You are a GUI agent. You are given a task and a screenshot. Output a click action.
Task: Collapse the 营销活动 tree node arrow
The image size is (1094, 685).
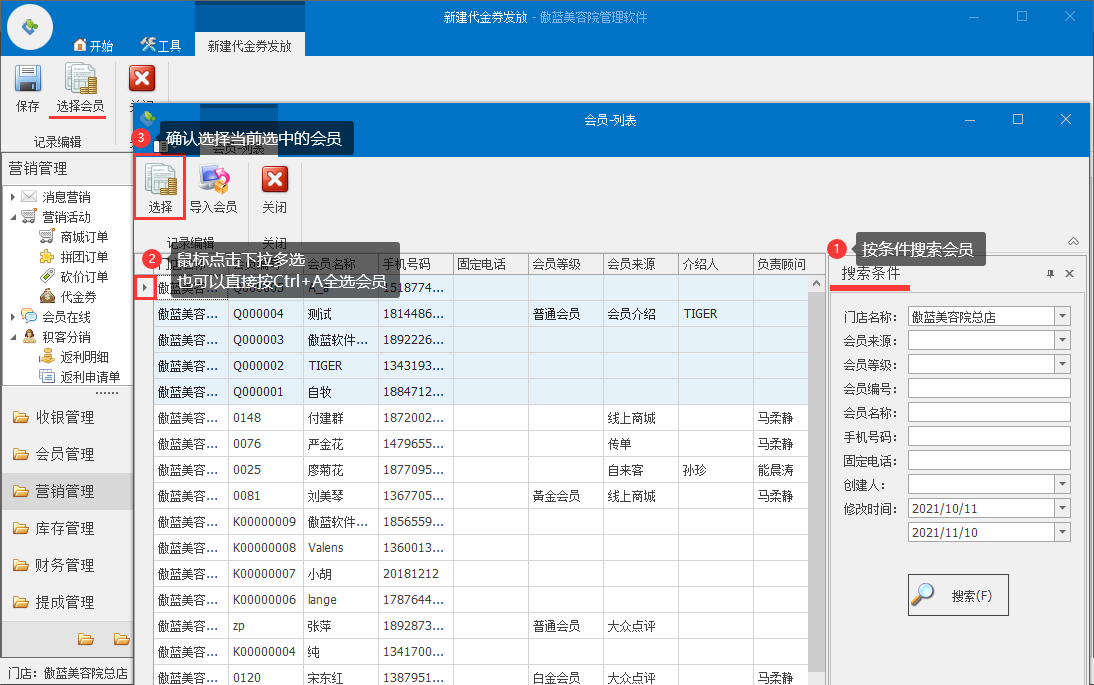[x=13, y=217]
